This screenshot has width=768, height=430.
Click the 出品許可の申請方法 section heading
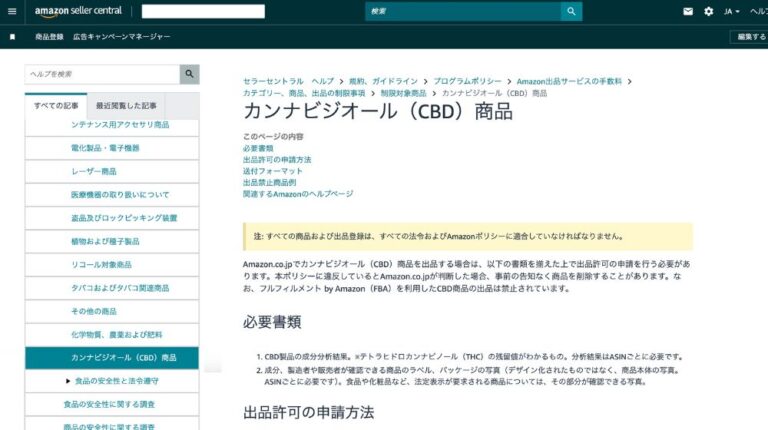click(309, 412)
